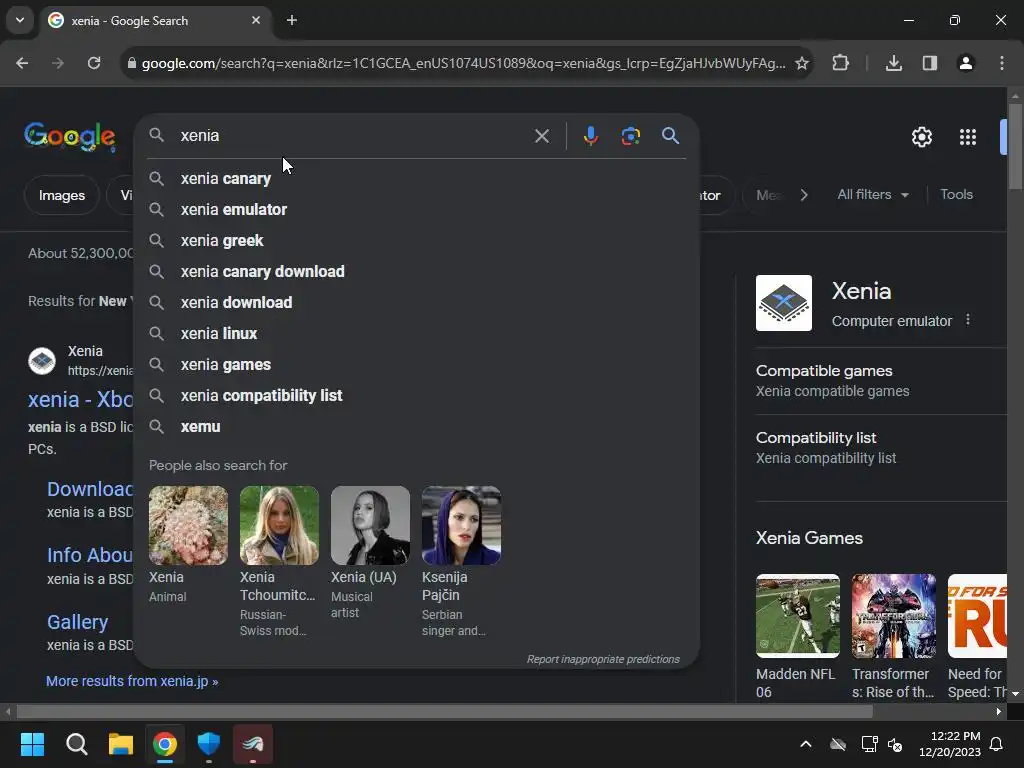Screen dimensions: 1024x768
Task: Select suggestion xenia greek
Action: [x=417, y=240]
